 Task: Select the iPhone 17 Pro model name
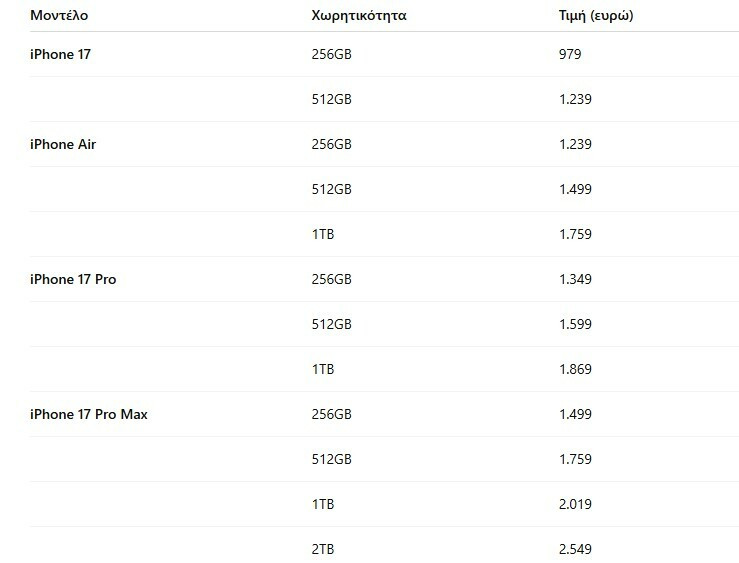[x=73, y=279]
